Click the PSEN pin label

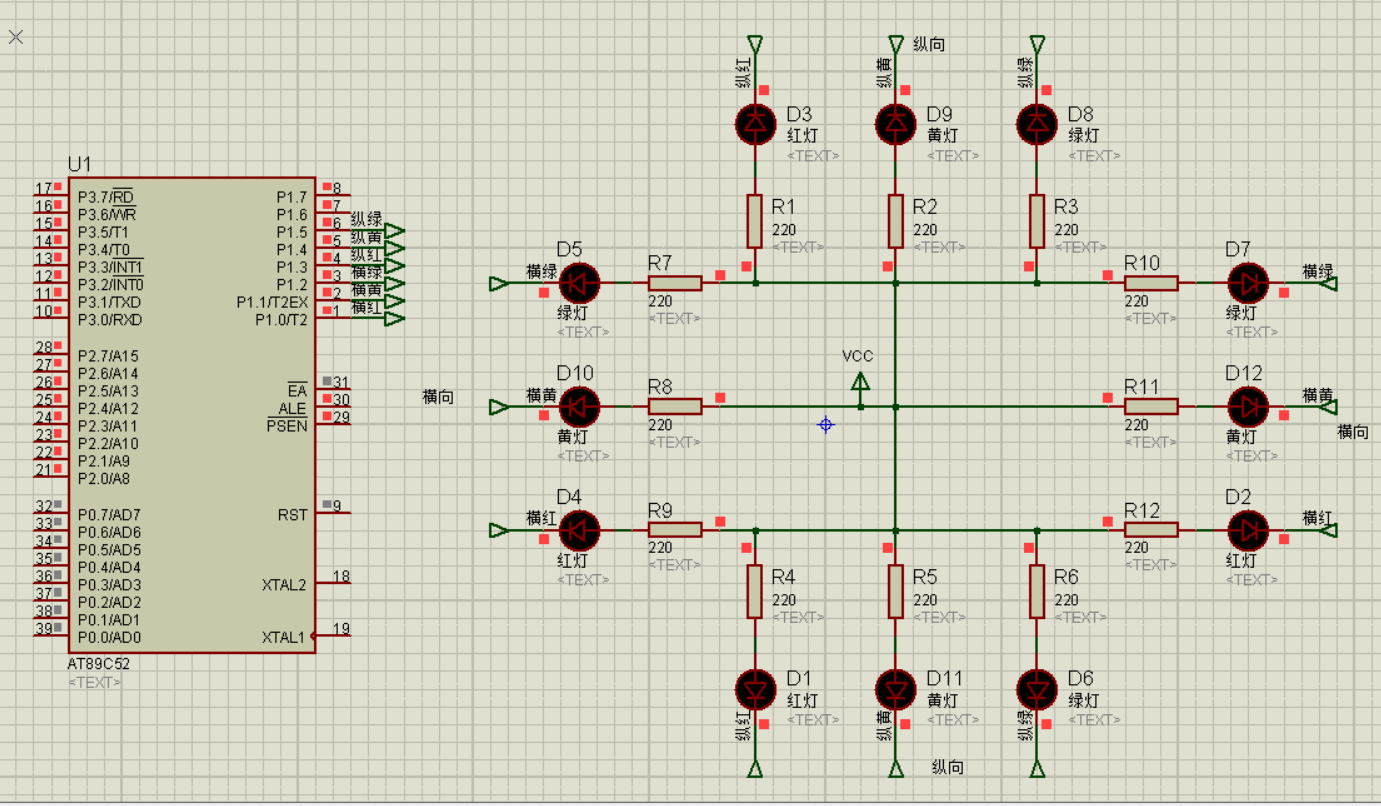point(287,426)
